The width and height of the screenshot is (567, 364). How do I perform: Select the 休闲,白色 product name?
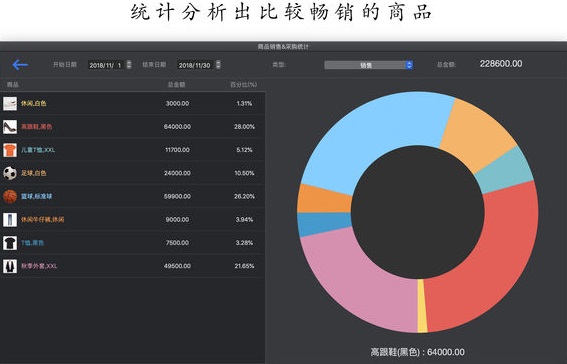33,103
